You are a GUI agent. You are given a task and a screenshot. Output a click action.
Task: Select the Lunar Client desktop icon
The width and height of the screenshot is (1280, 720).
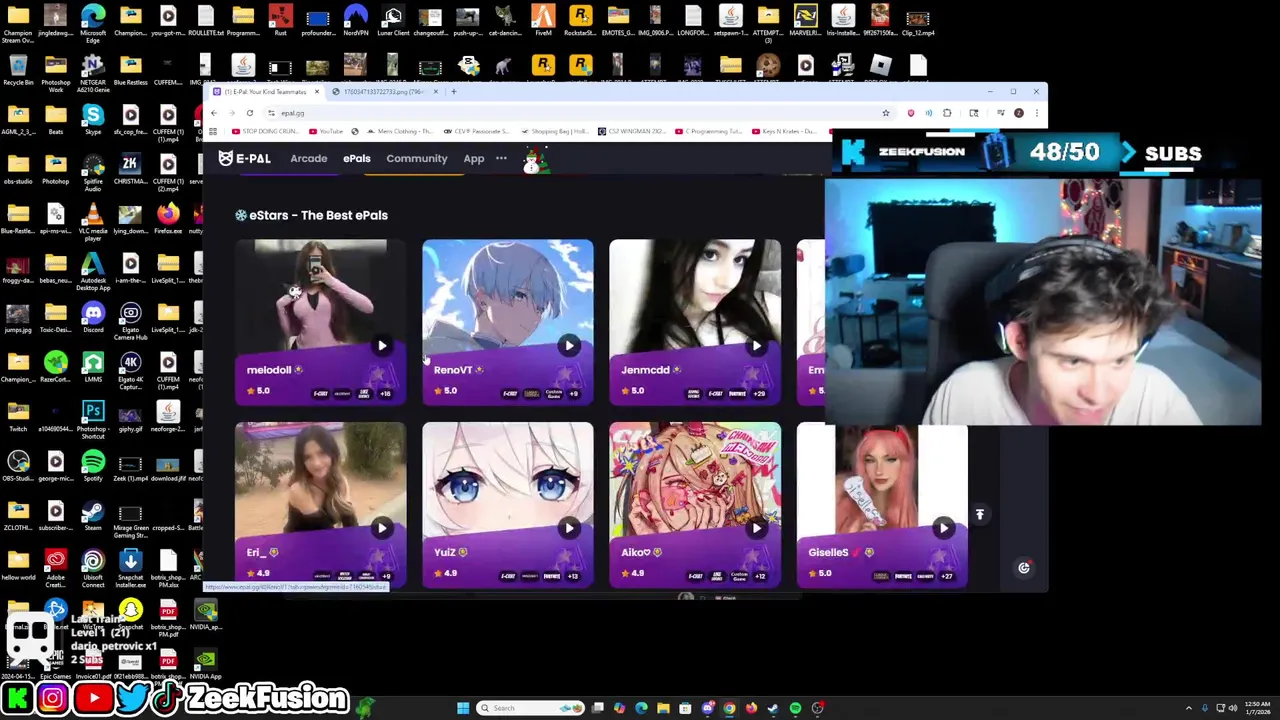[392, 18]
